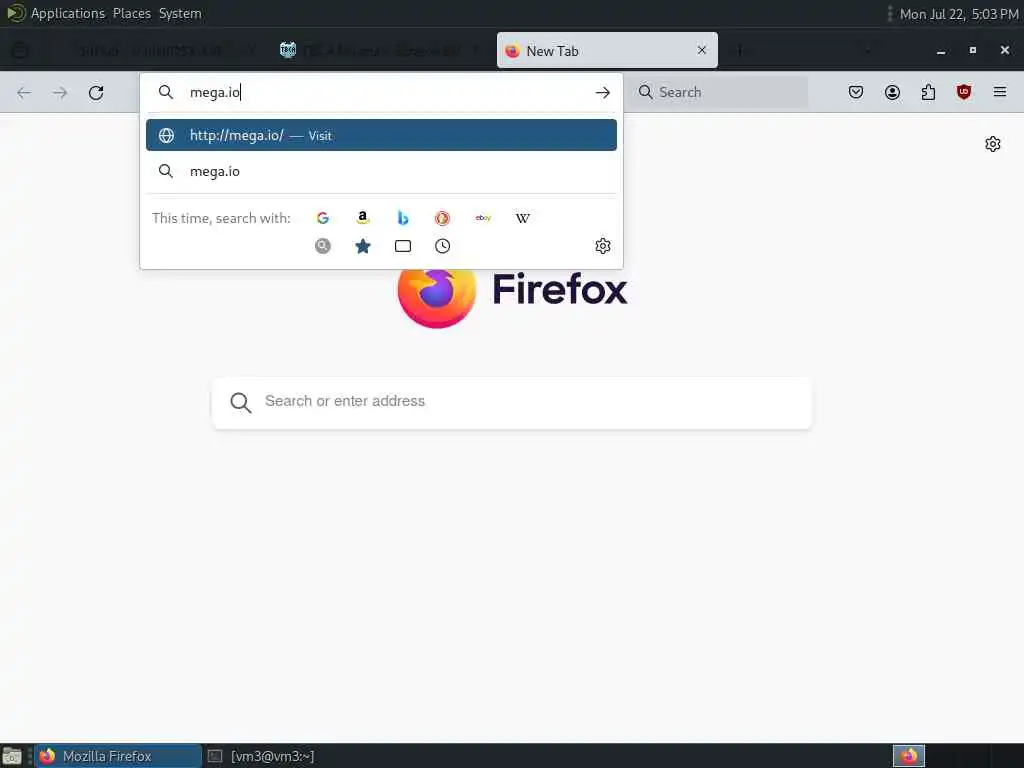
Task: Select the Firefox workspace thumbnail in bottom panel
Action: 908,756
